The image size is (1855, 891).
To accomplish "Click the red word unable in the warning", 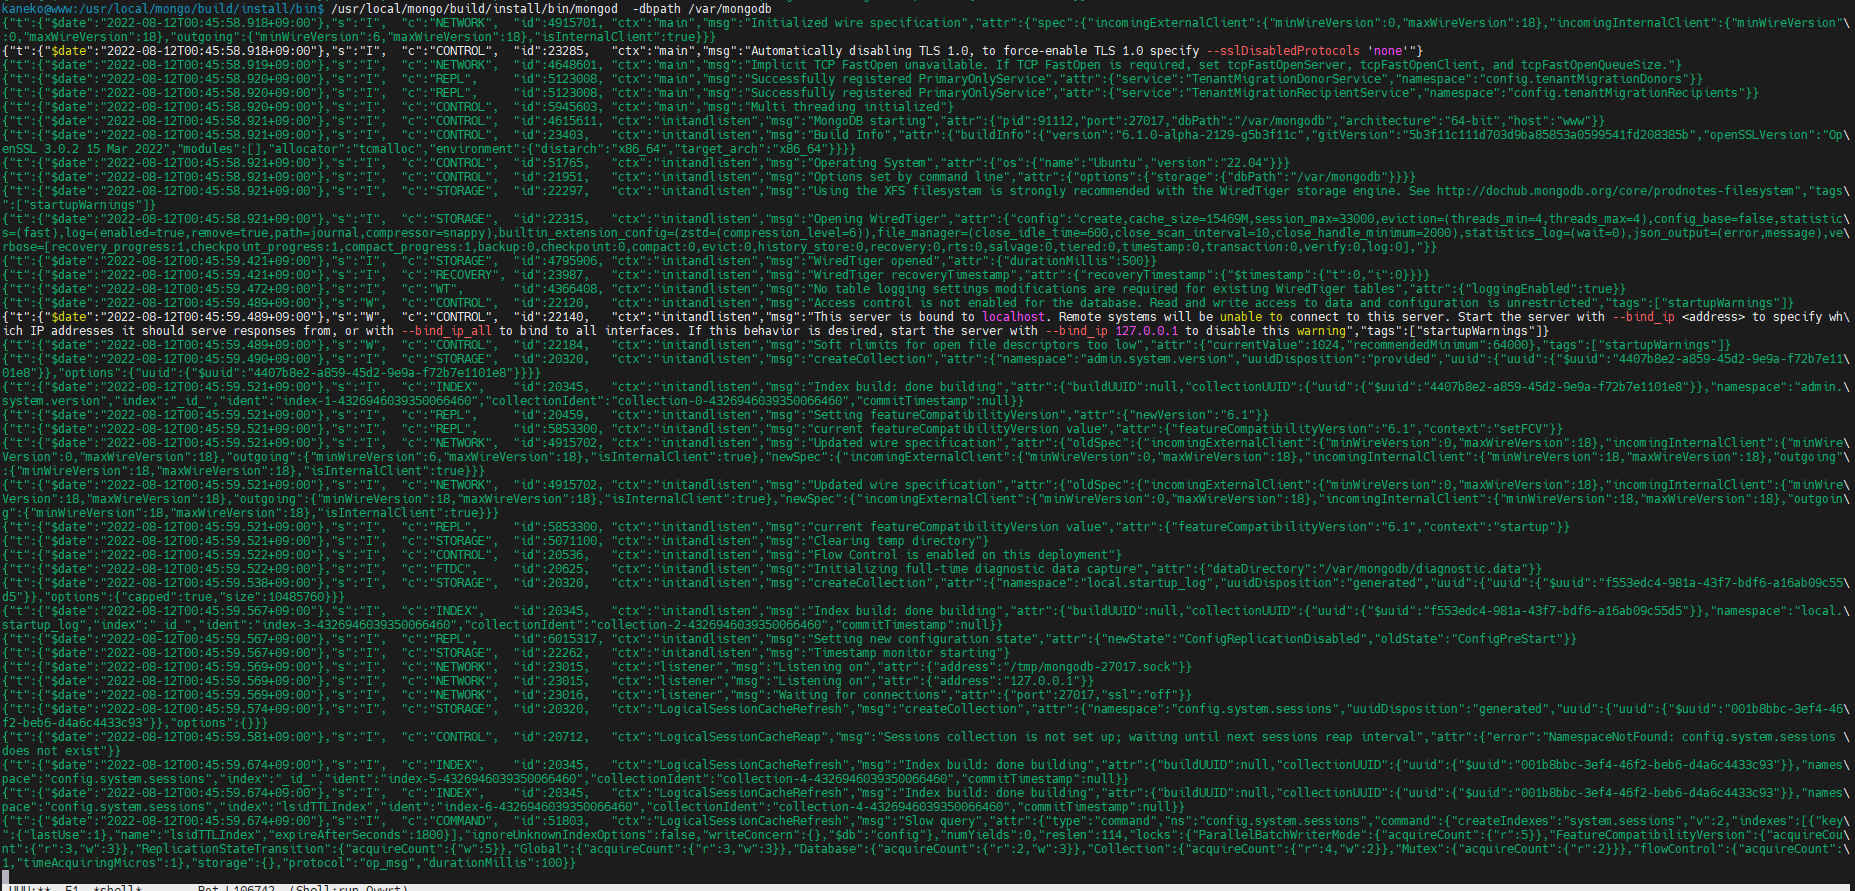I will 1241,317.
